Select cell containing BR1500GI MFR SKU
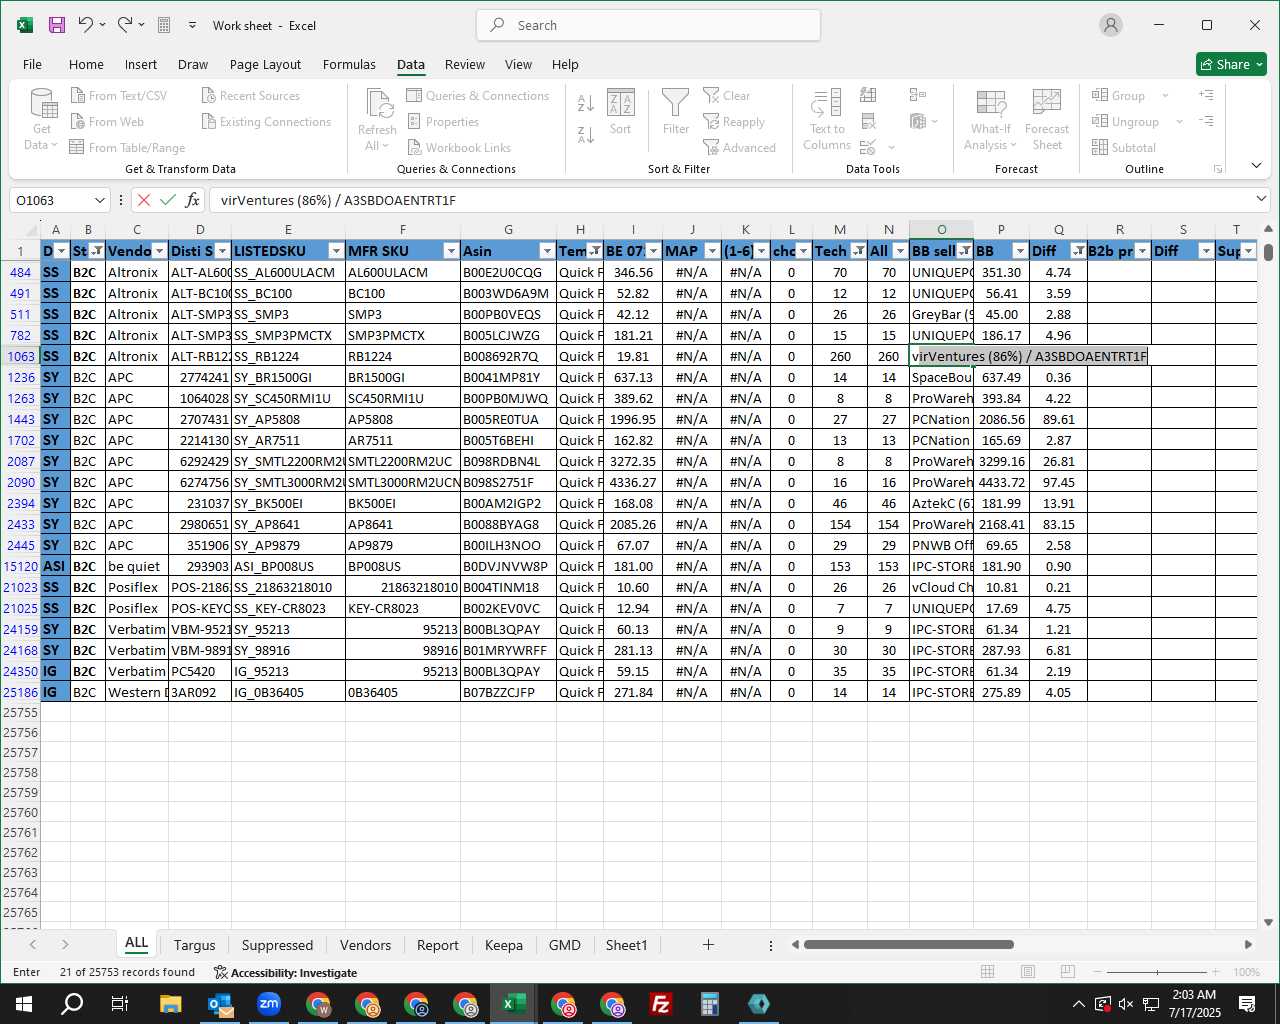Viewport: 1280px width, 1024px height. [403, 377]
